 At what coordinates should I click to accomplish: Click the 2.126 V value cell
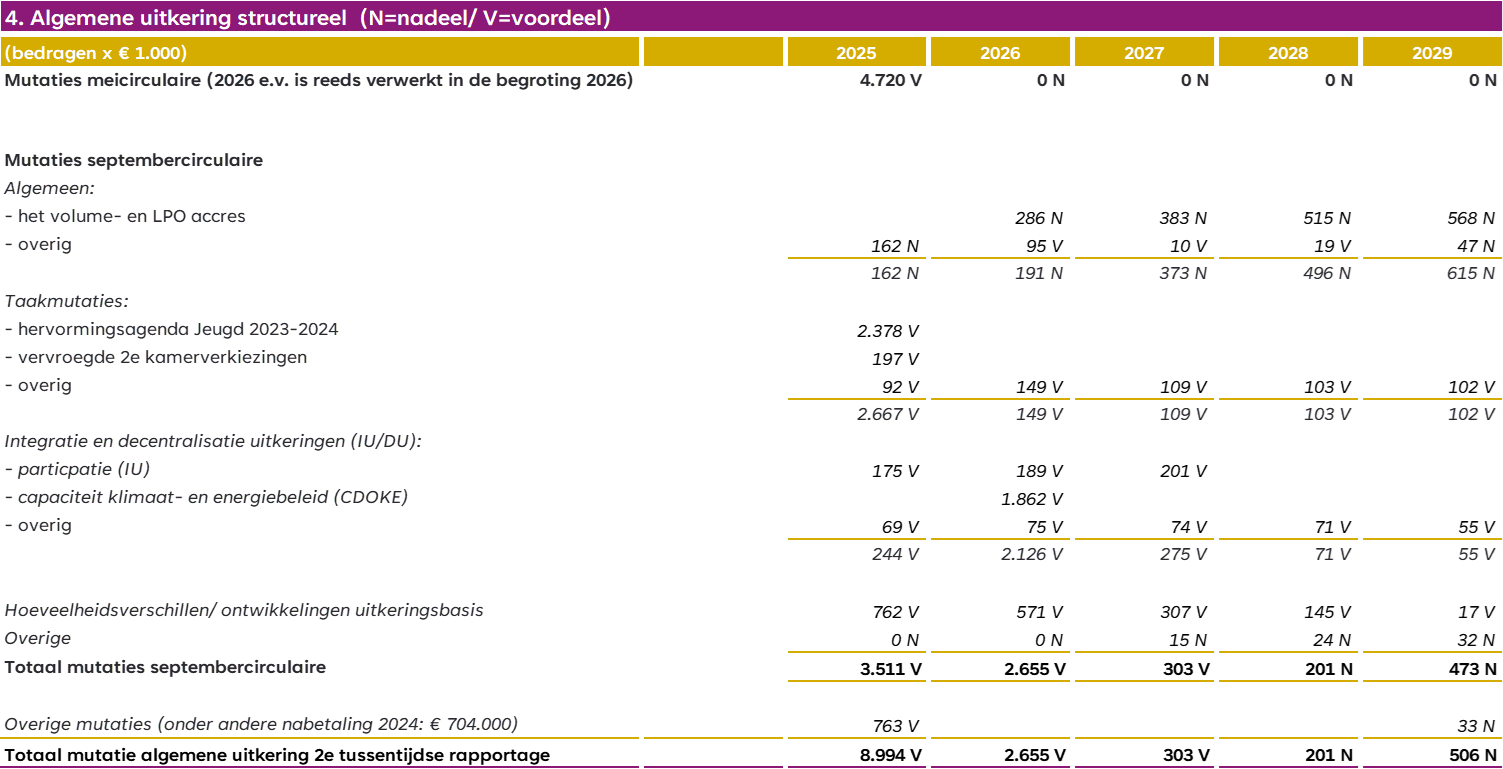1032,554
